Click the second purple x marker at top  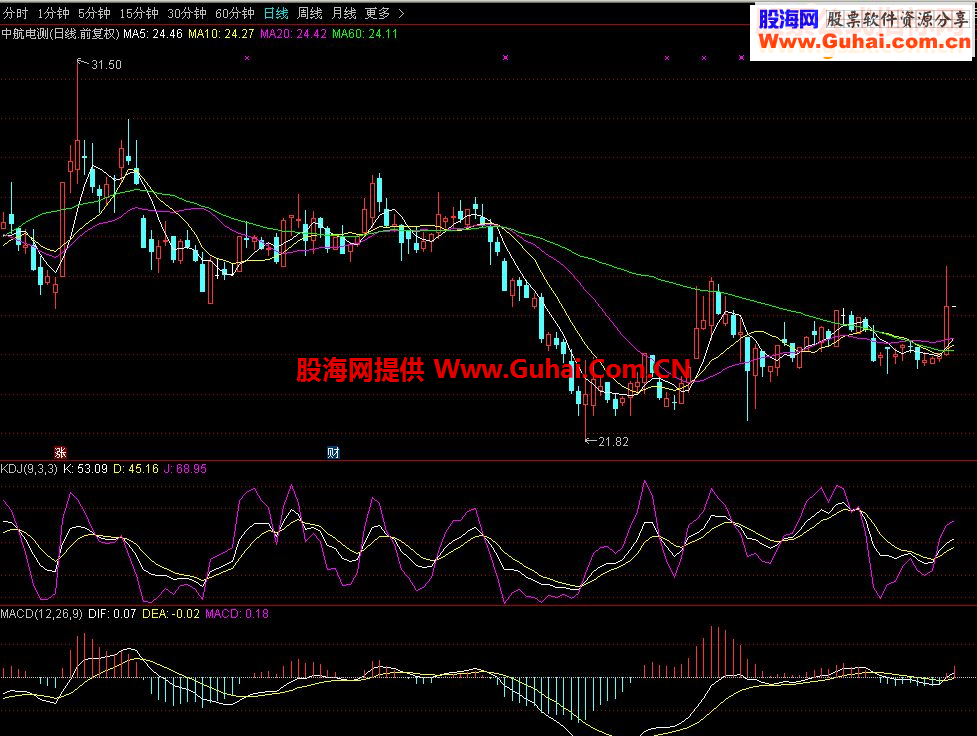coord(505,57)
